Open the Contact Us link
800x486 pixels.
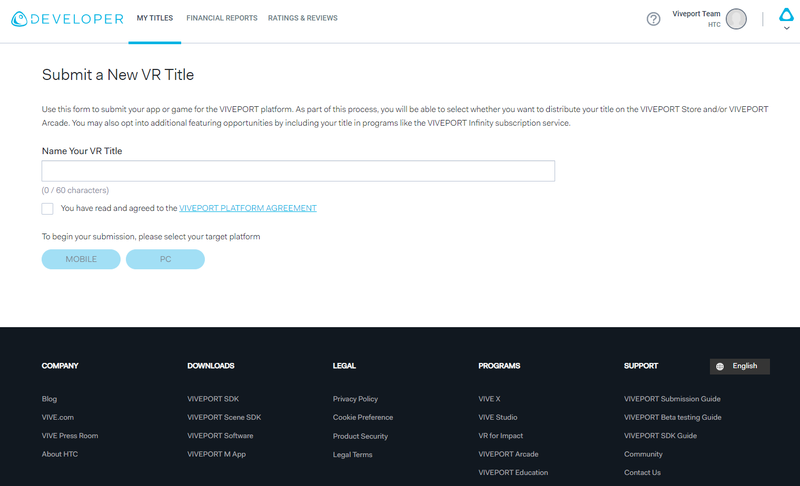click(x=642, y=472)
